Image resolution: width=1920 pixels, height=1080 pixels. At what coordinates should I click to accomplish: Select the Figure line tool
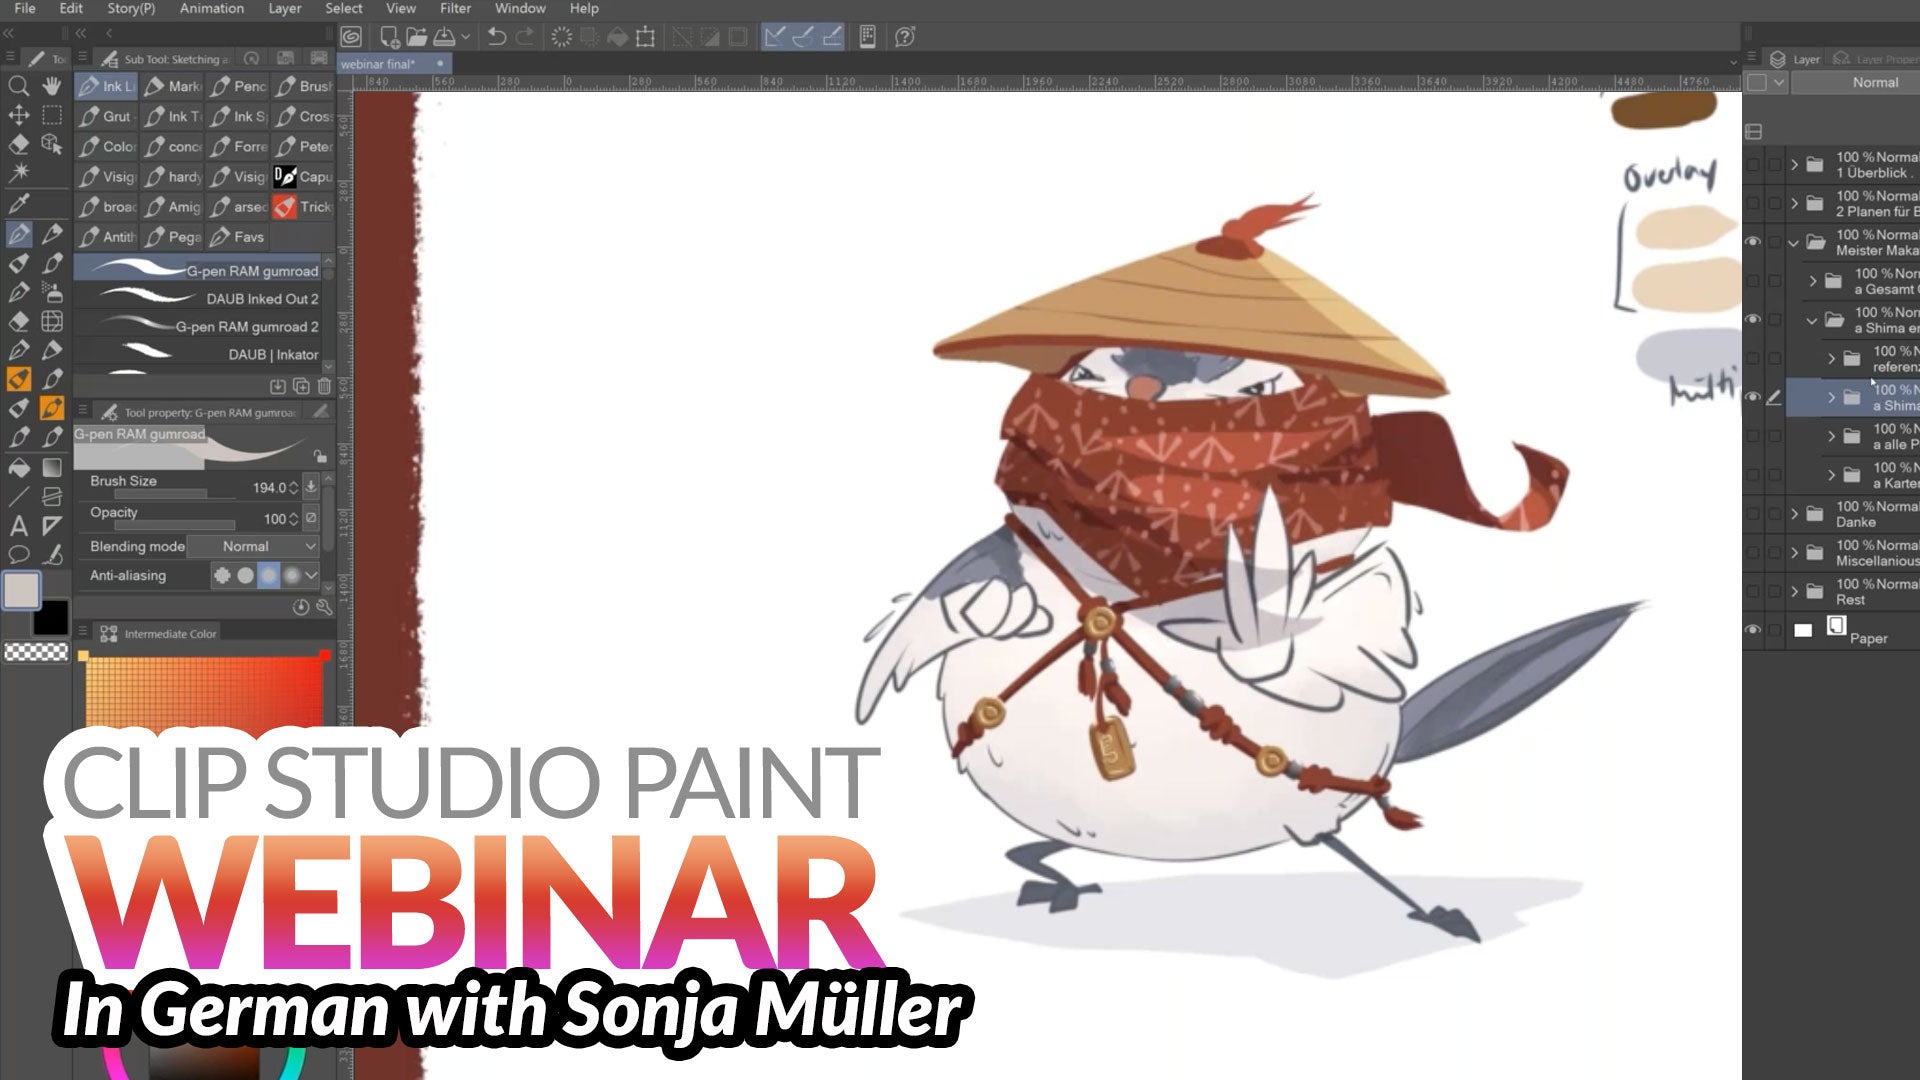(x=18, y=497)
